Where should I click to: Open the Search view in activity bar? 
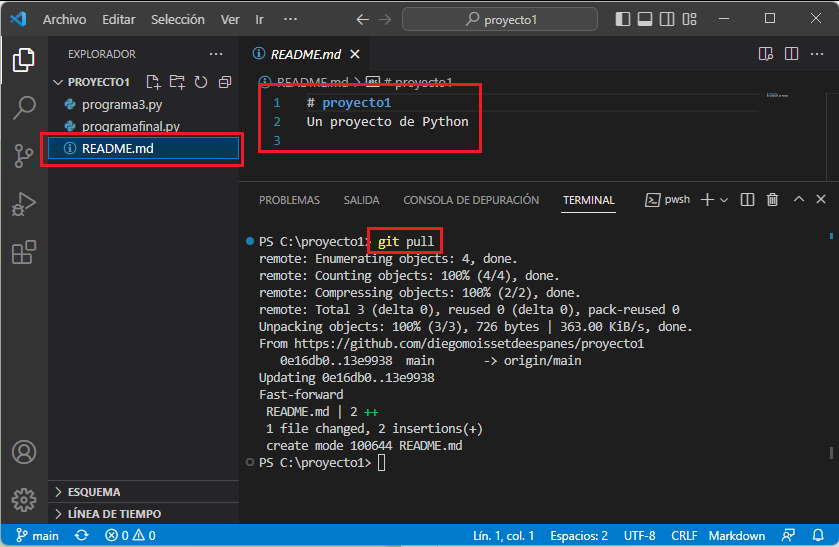(x=24, y=108)
